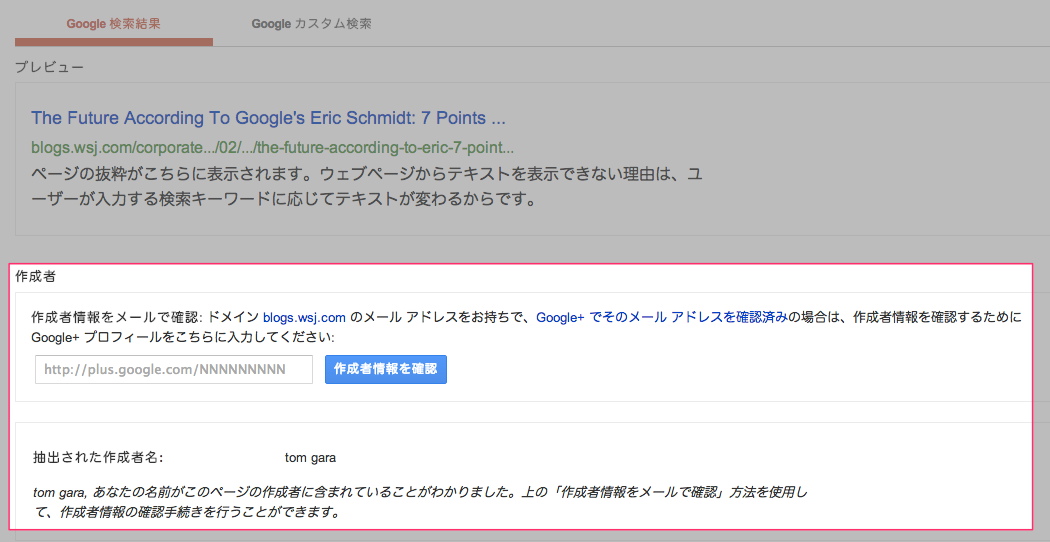Click the orange underline of the active tab

(x=113, y=42)
